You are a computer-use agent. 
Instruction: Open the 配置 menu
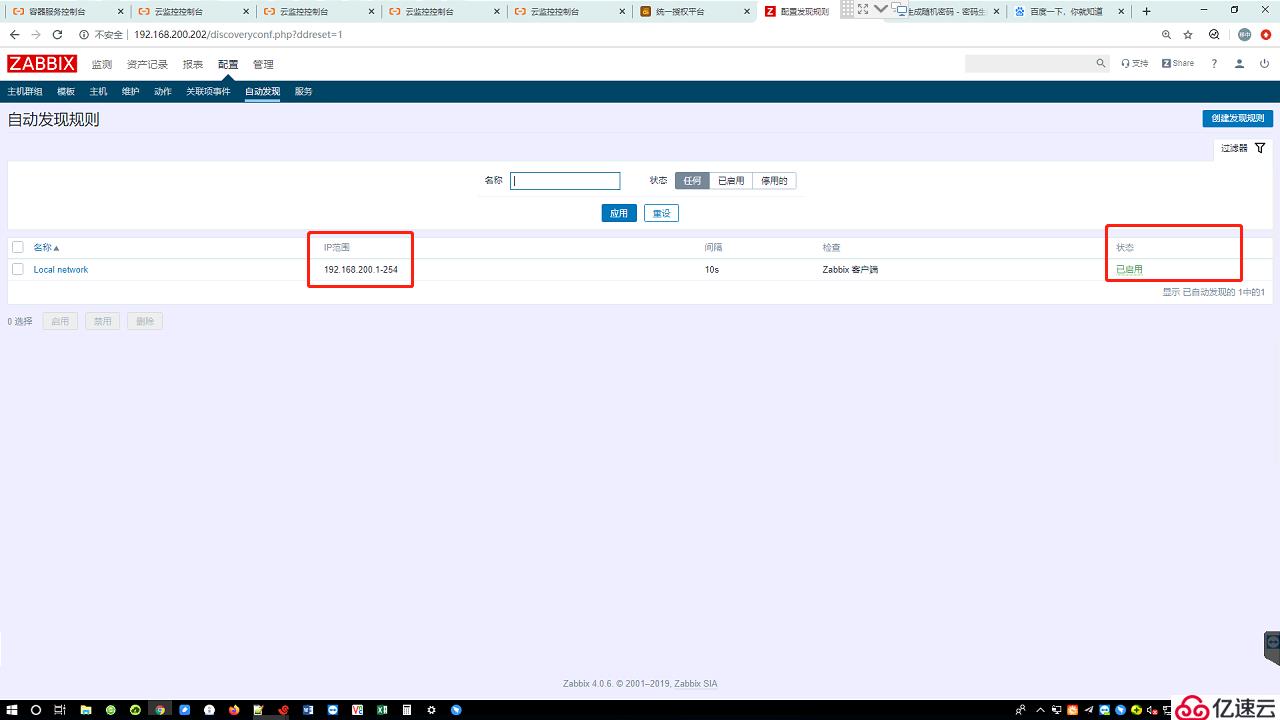pos(228,64)
